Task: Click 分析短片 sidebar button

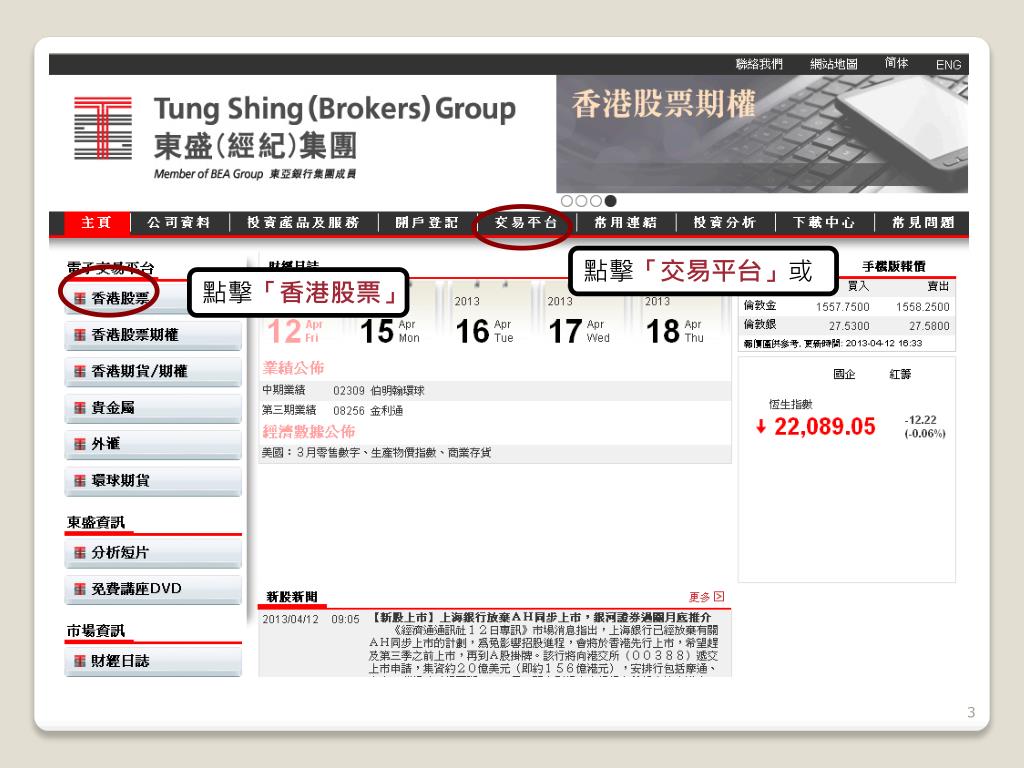Action: click(153, 553)
